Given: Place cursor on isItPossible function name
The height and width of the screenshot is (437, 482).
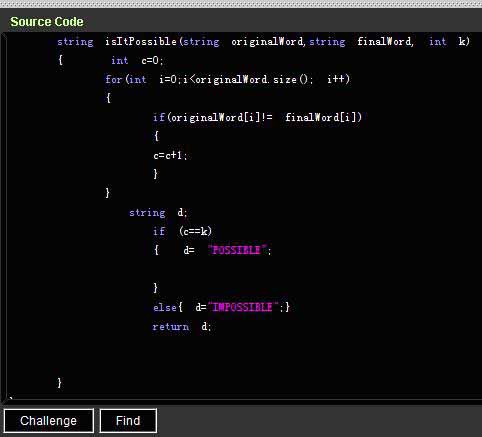Looking at the screenshot, I should (x=141, y=42).
